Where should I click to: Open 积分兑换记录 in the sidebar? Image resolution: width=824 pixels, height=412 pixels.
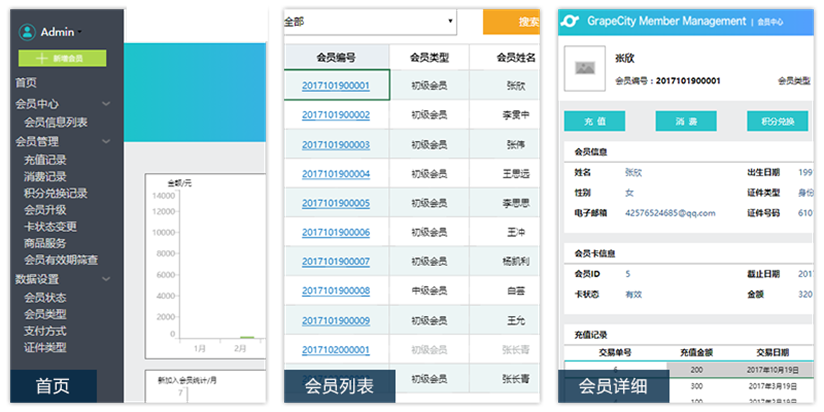tap(55, 193)
